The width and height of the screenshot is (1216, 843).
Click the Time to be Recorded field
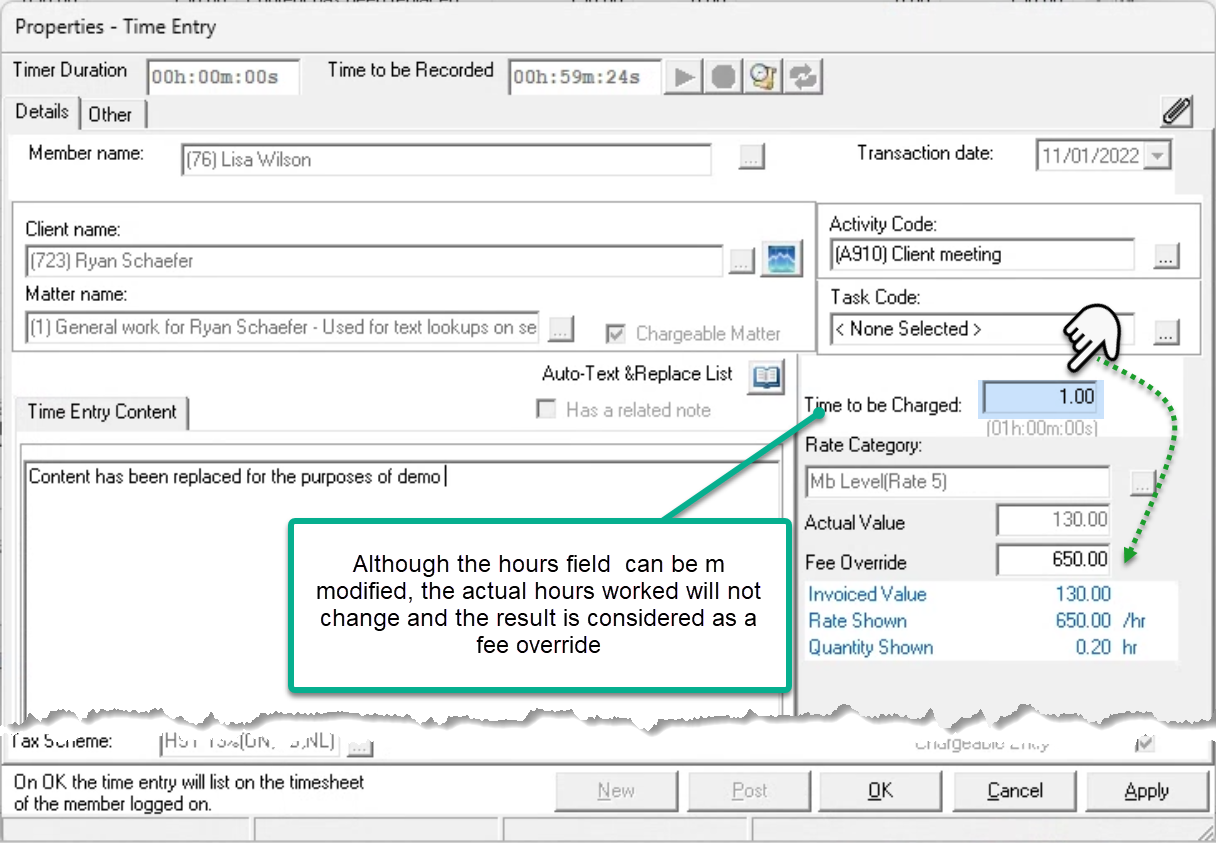coord(585,77)
